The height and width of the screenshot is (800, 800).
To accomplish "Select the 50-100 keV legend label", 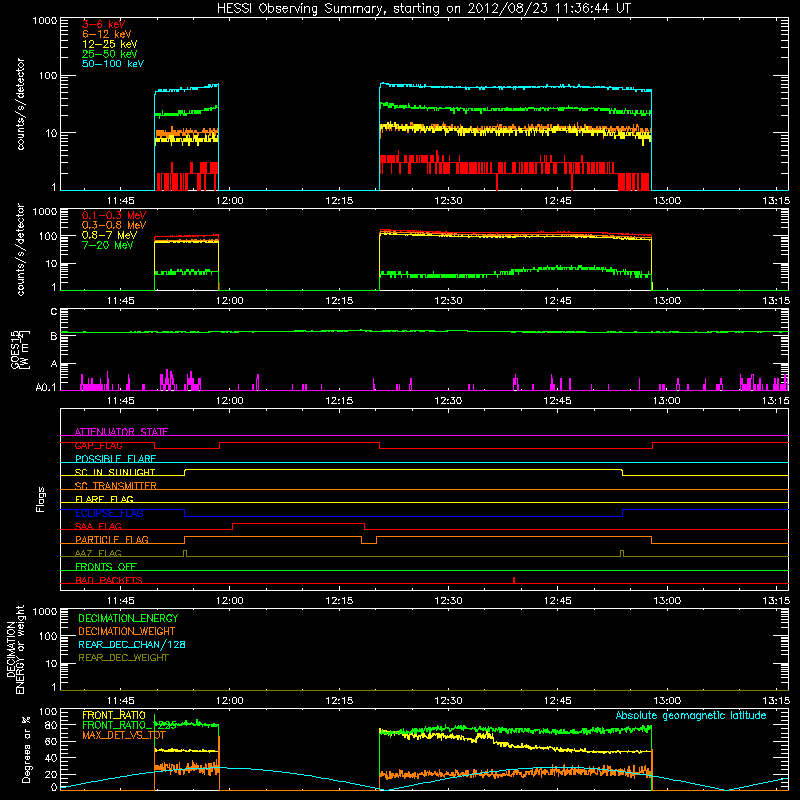I will pos(113,64).
